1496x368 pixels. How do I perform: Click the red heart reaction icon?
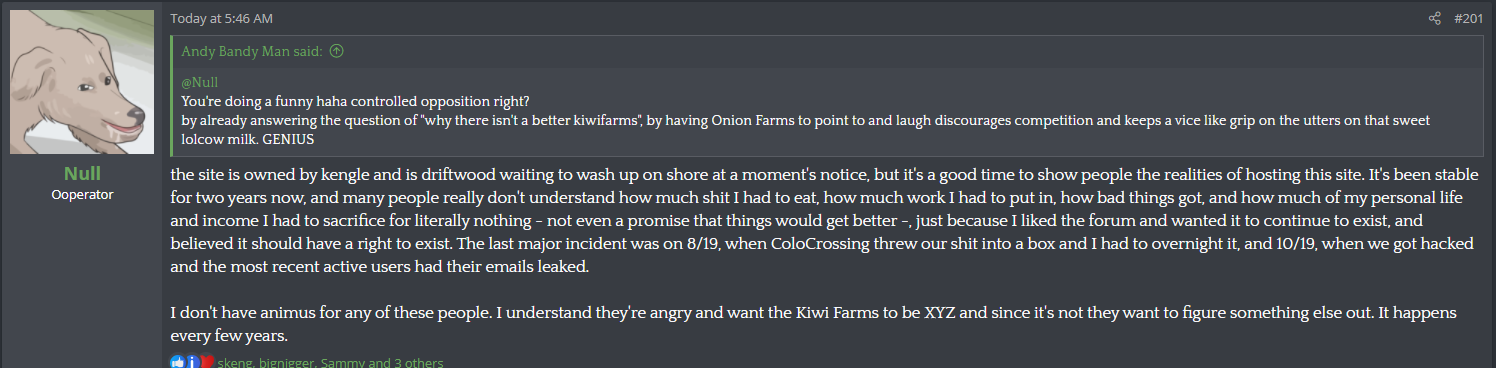click(x=206, y=362)
